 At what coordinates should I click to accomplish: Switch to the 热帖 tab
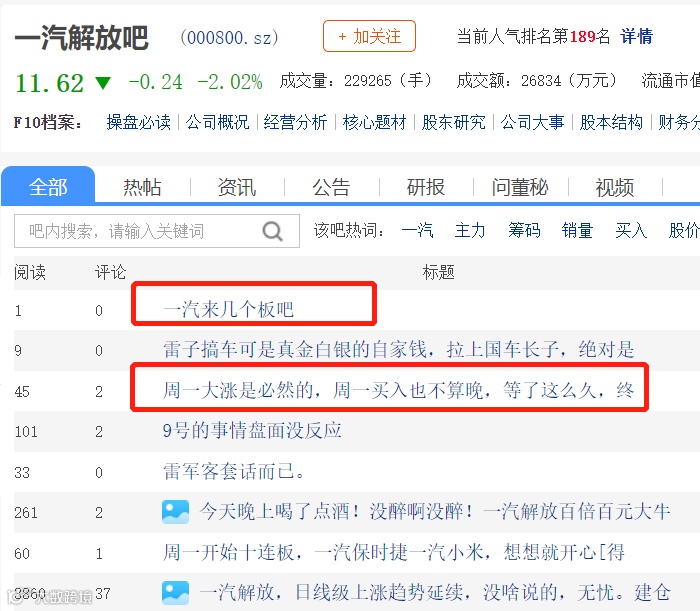point(142,187)
